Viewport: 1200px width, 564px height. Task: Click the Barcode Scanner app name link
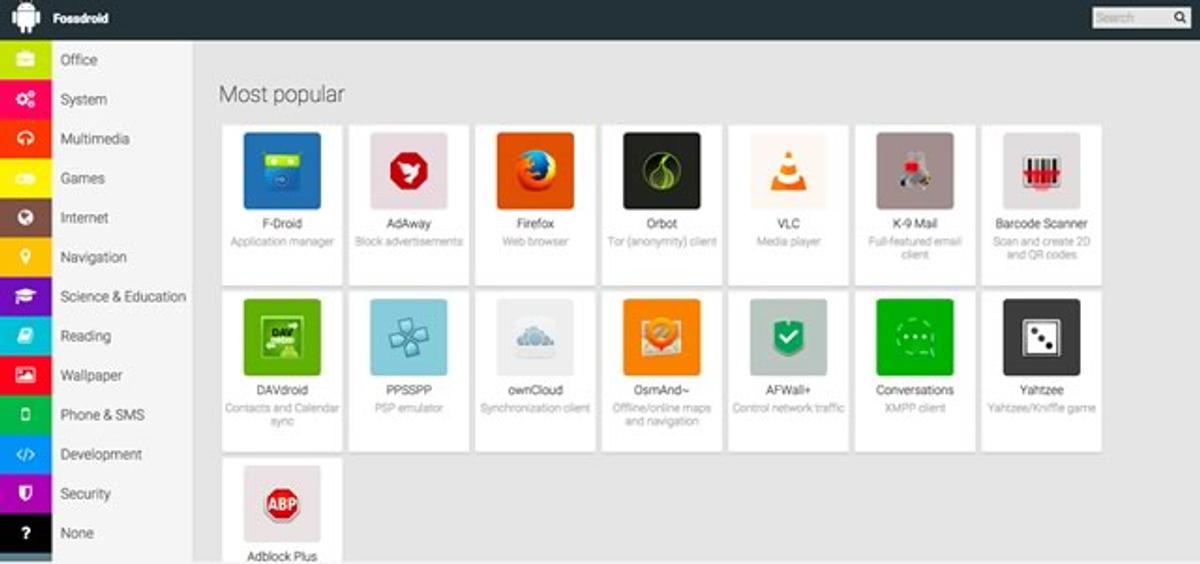point(1041,224)
